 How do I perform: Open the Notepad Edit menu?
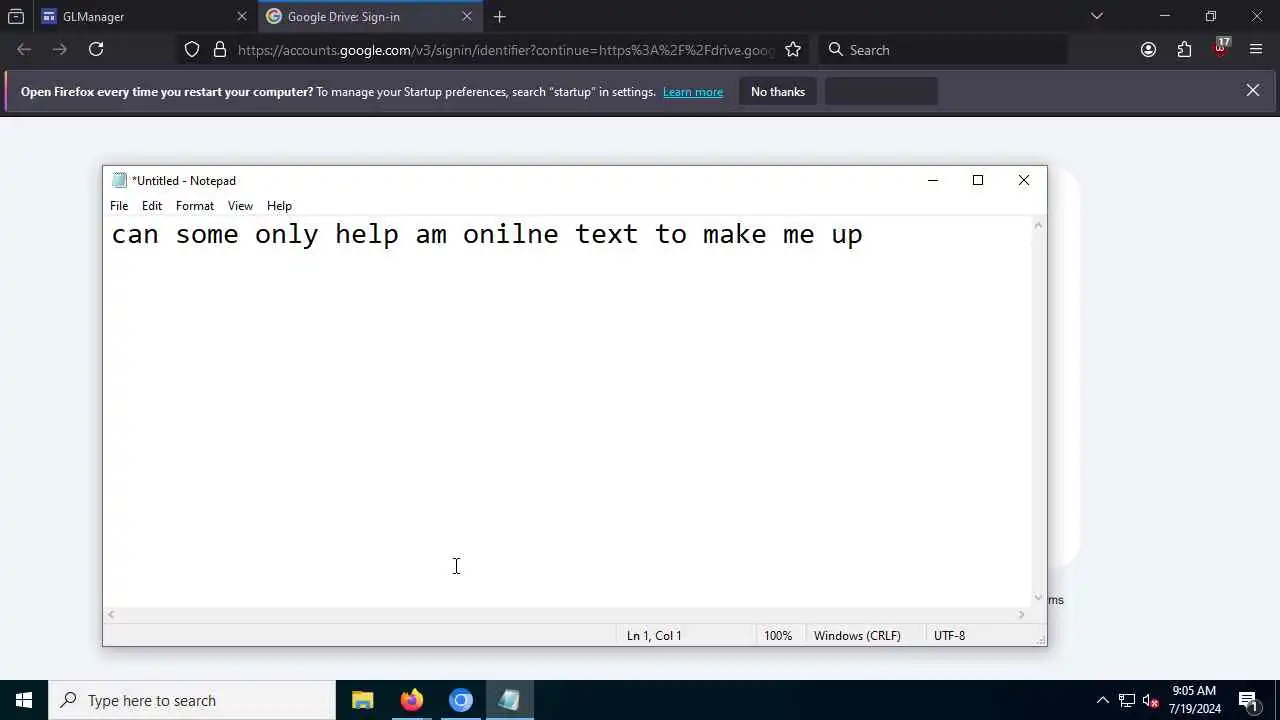pos(152,206)
